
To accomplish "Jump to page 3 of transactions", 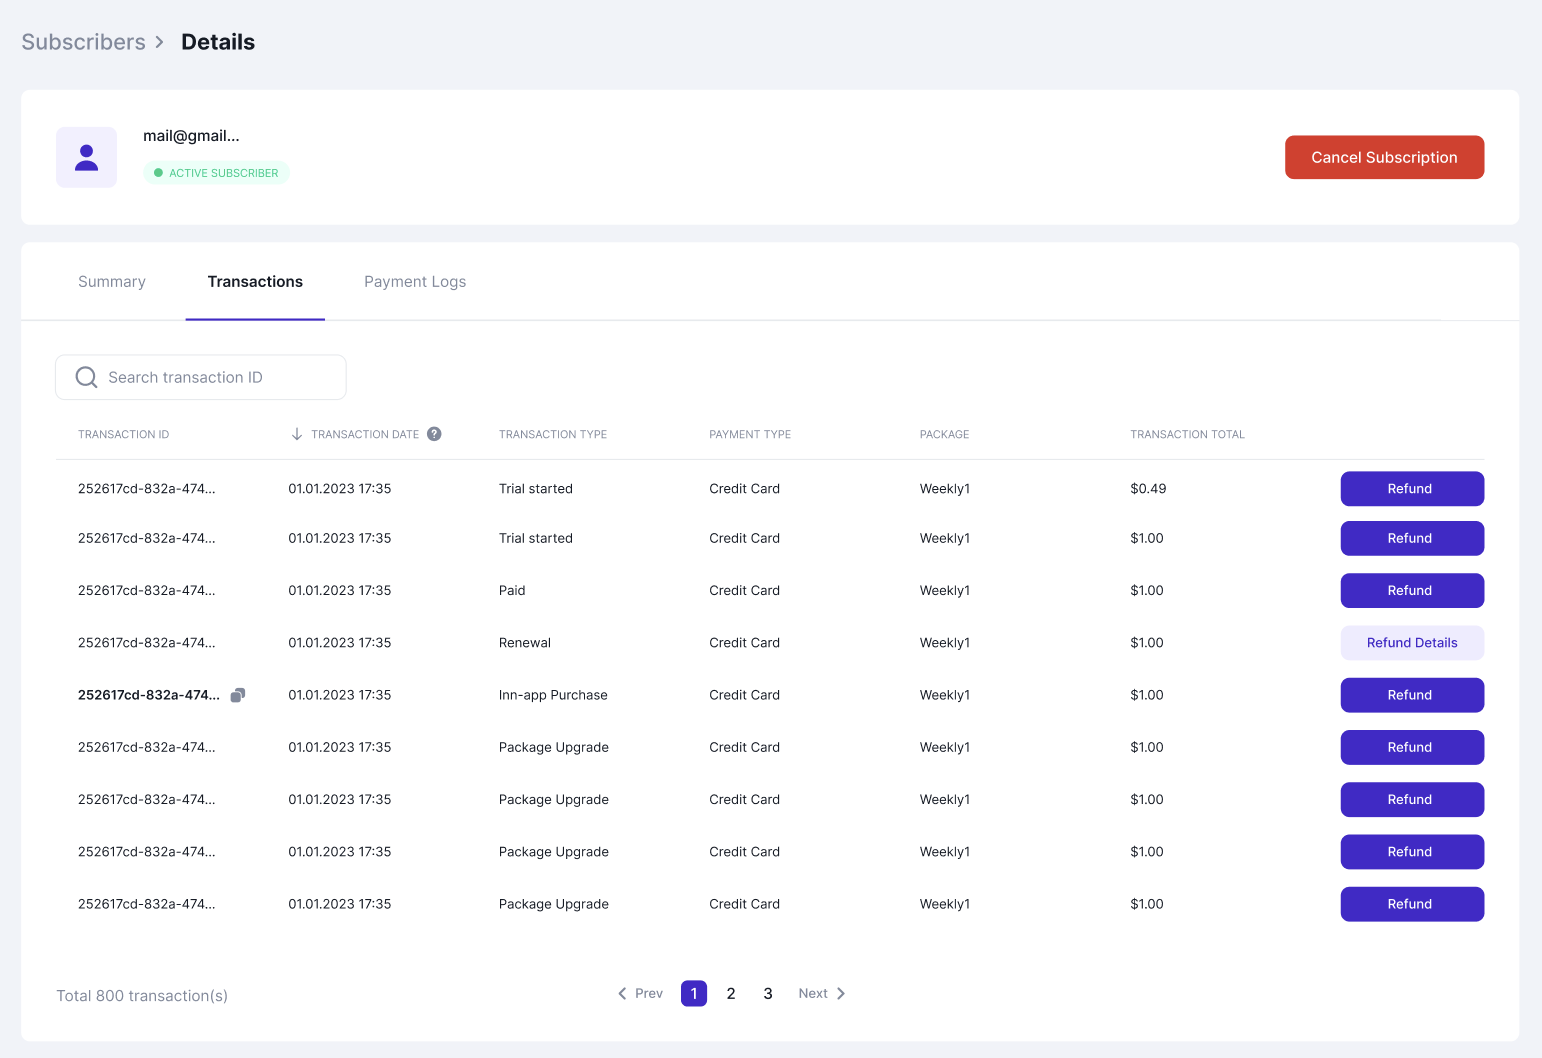I will 768,993.
